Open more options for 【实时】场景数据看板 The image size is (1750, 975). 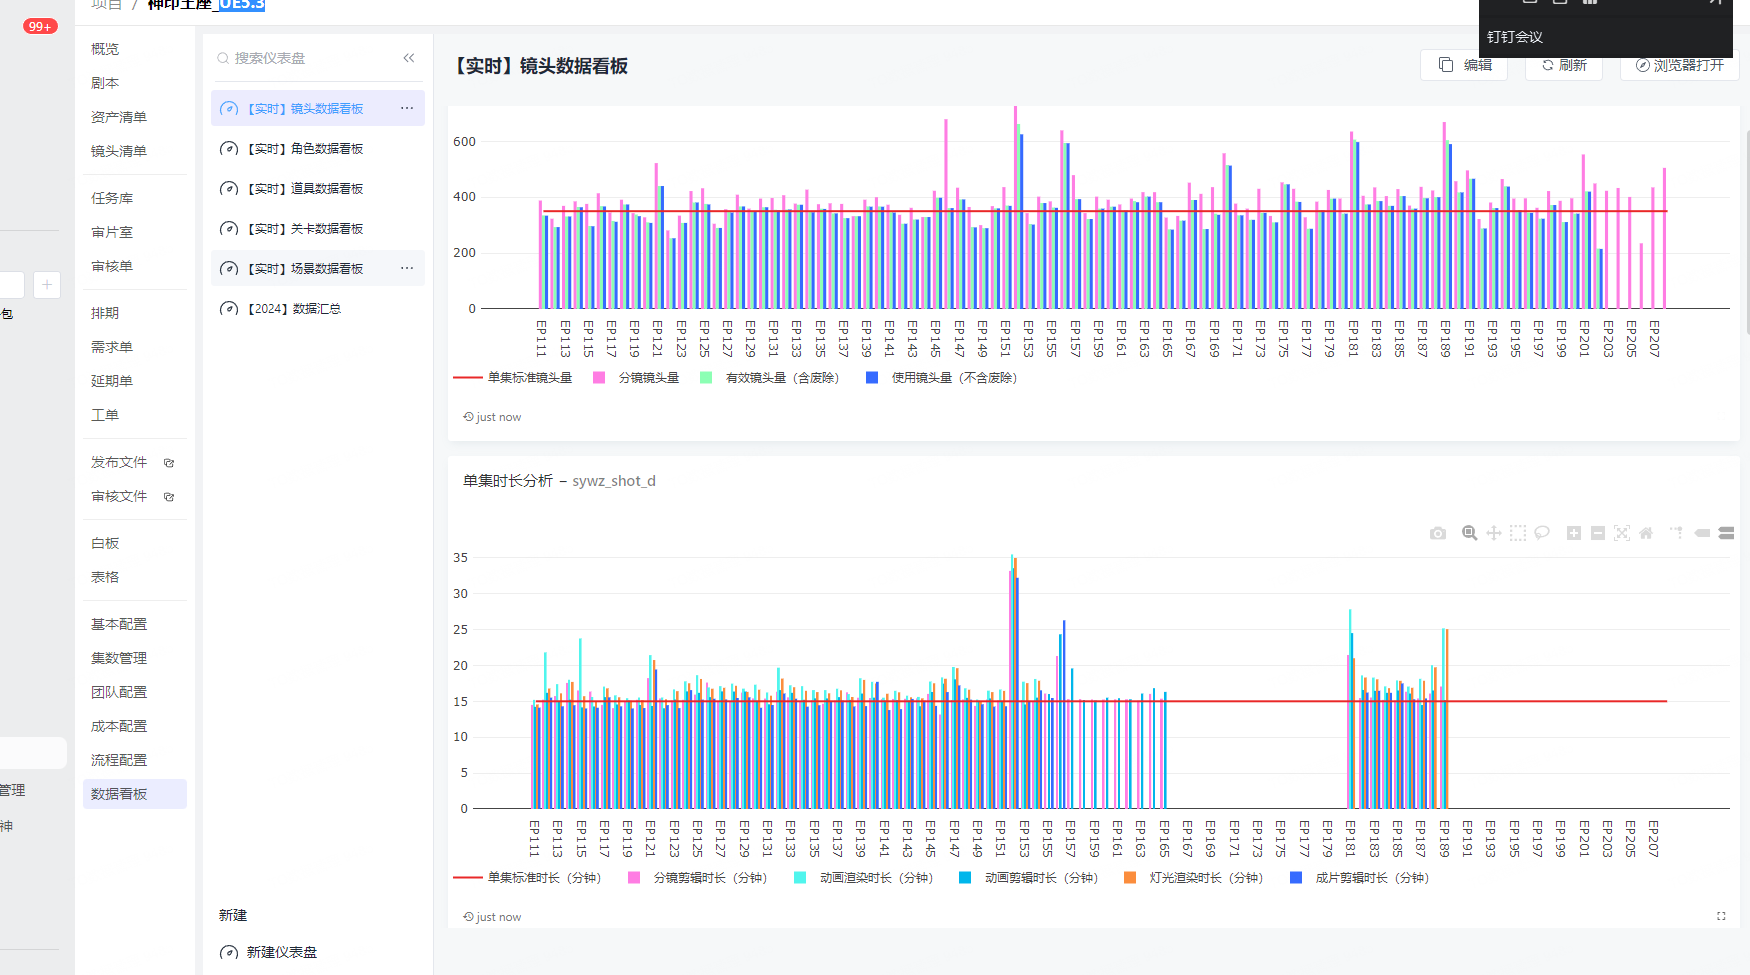[407, 268]
